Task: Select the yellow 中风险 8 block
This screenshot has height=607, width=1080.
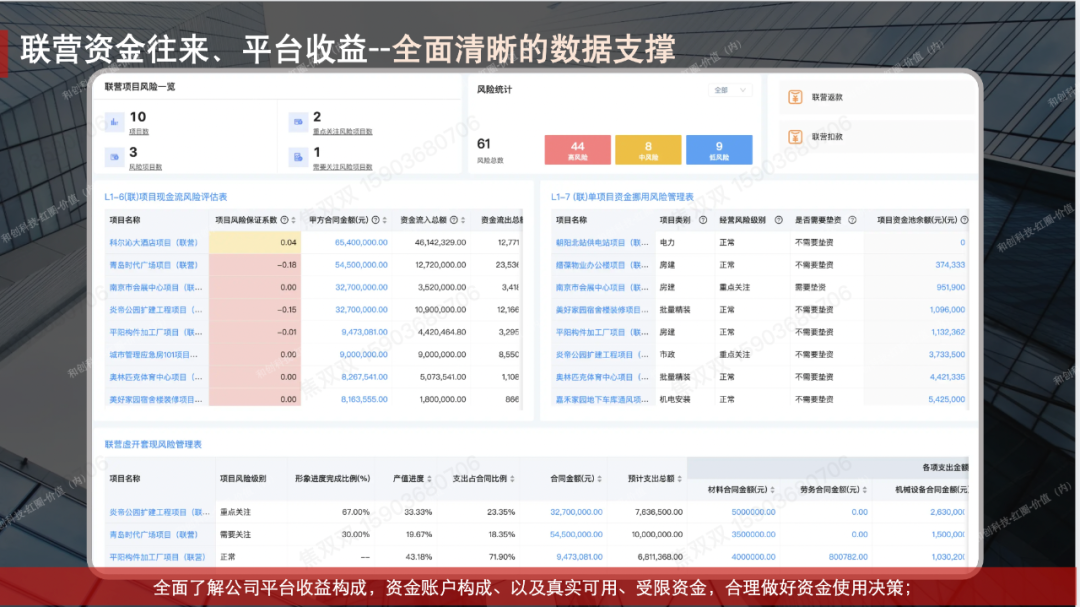Action: [x=648, y=150]
